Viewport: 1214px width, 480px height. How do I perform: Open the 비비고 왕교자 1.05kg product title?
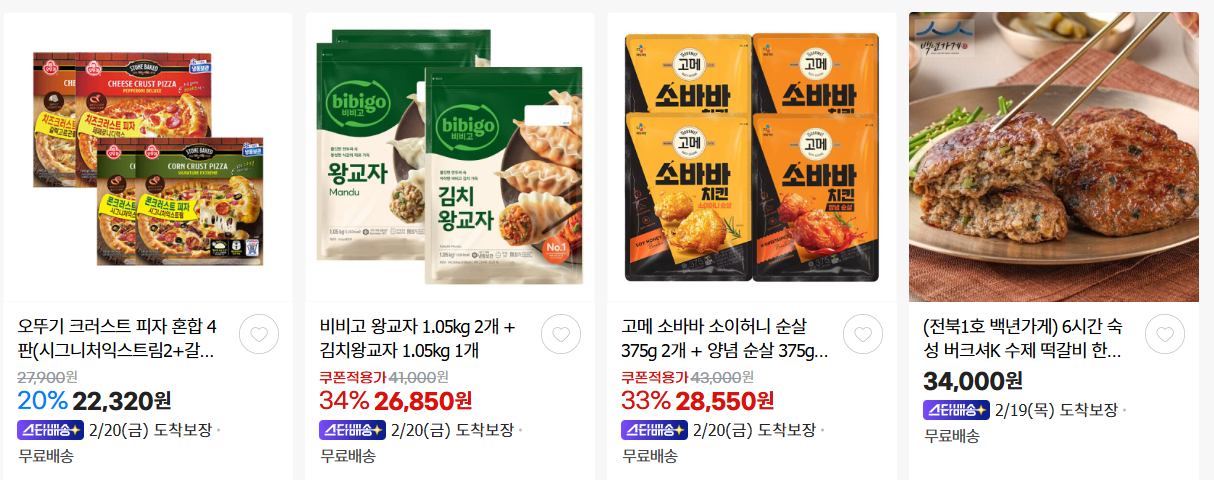[418, 339]
